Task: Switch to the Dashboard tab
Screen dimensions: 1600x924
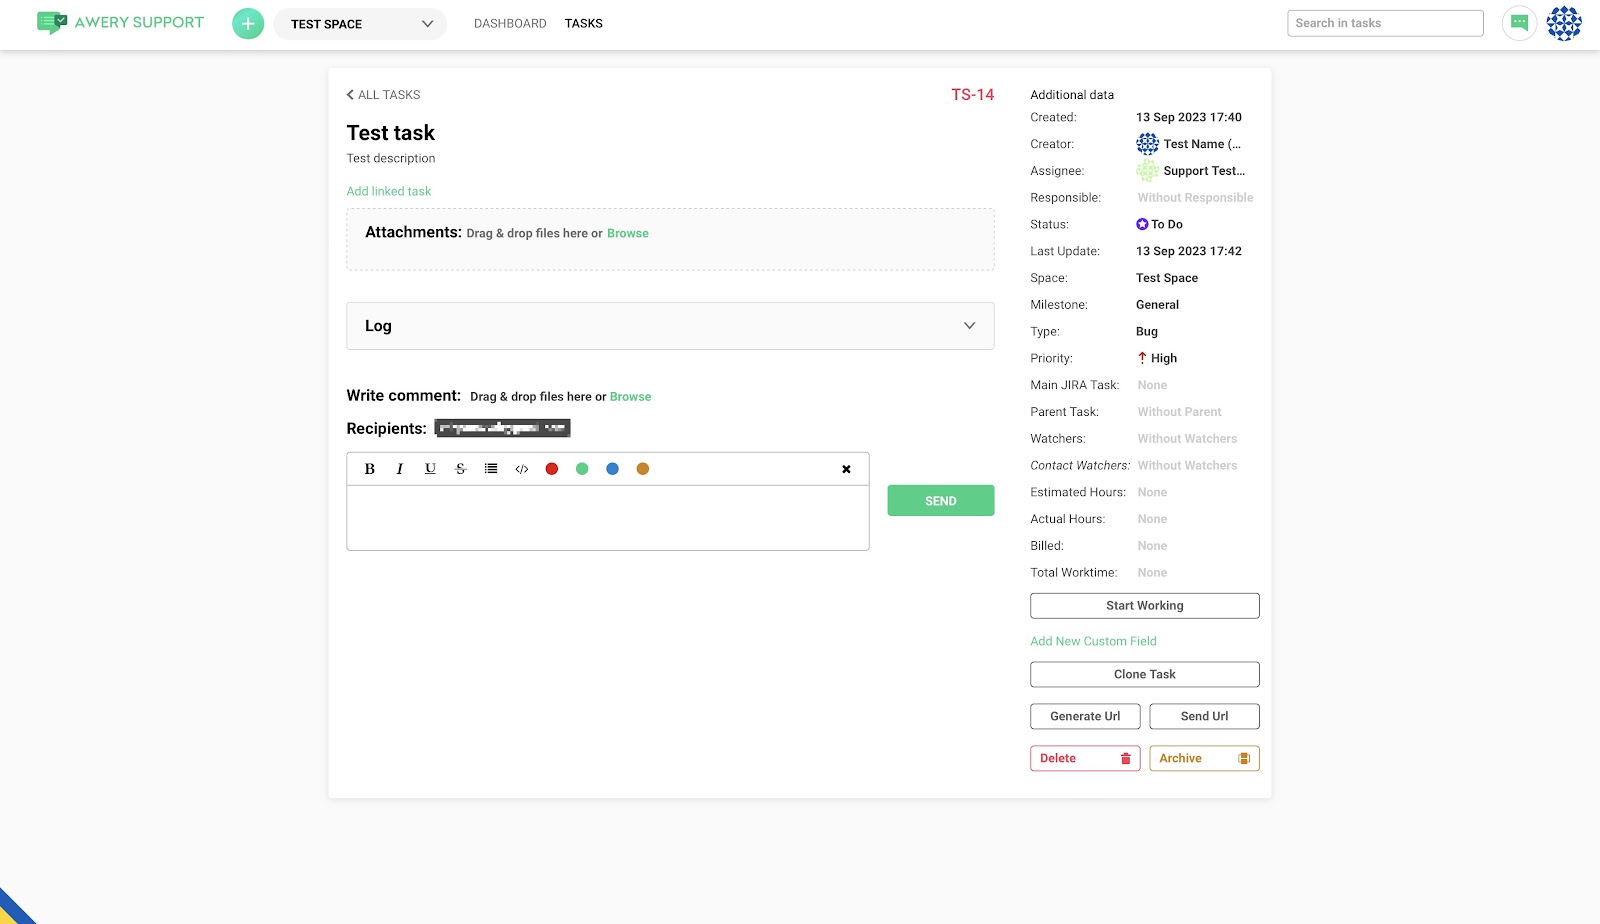Action: click(510, 24)
